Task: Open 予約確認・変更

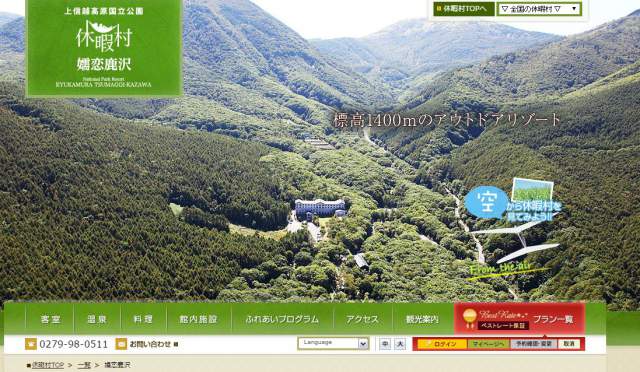Action: point(534,344)
